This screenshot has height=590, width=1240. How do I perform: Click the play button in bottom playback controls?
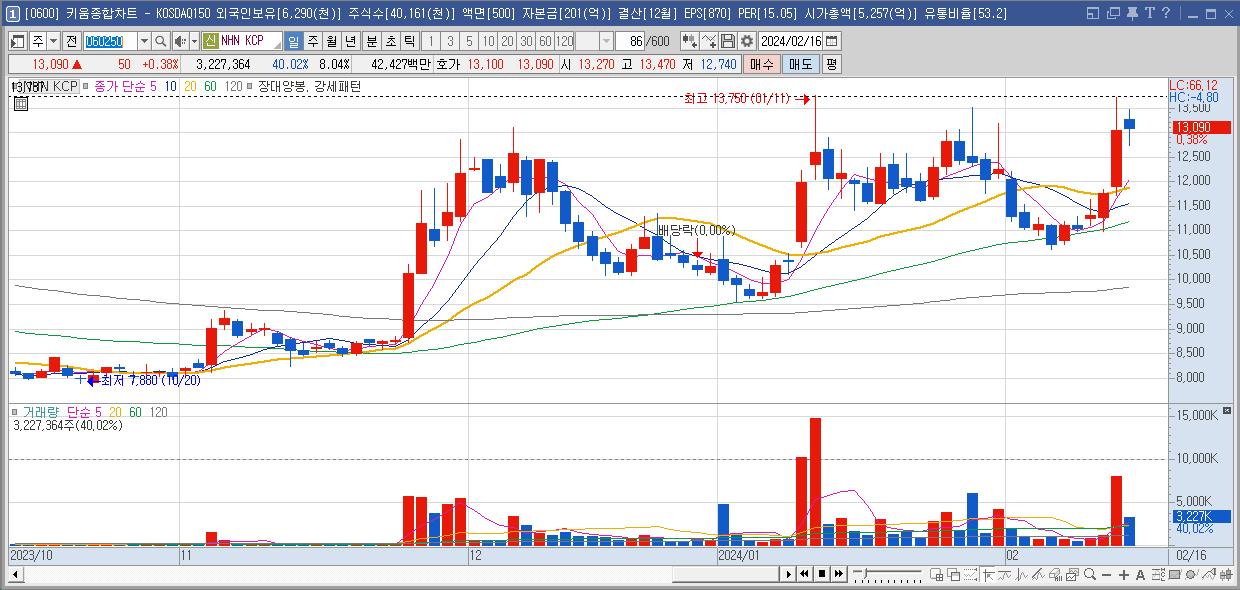788,574
